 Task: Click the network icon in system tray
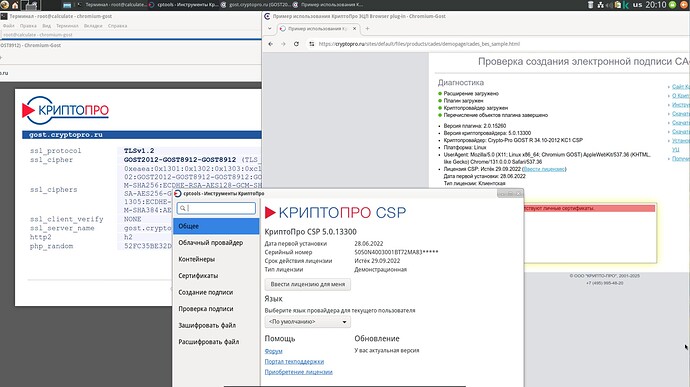pos(601,5)
